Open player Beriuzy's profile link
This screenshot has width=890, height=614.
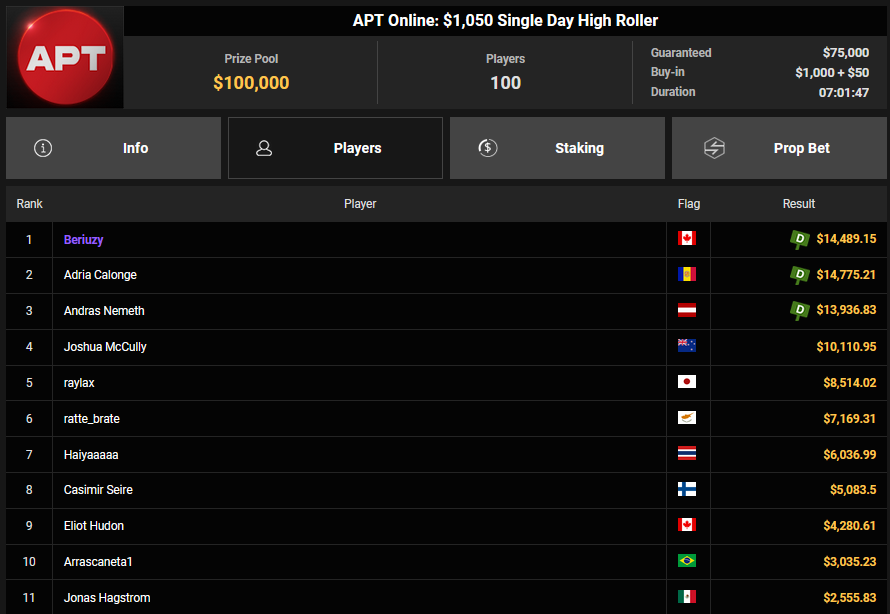pos(84,240)
